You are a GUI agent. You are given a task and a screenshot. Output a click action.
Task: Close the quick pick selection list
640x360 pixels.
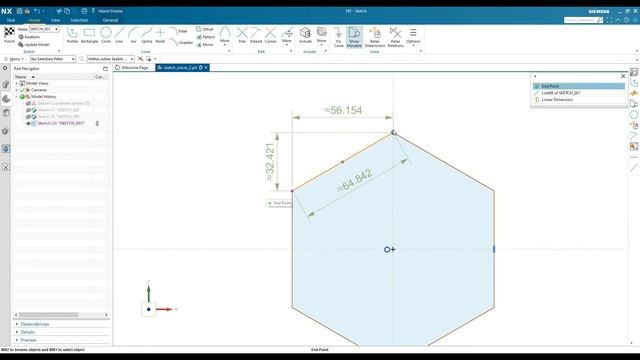(623, 76)
